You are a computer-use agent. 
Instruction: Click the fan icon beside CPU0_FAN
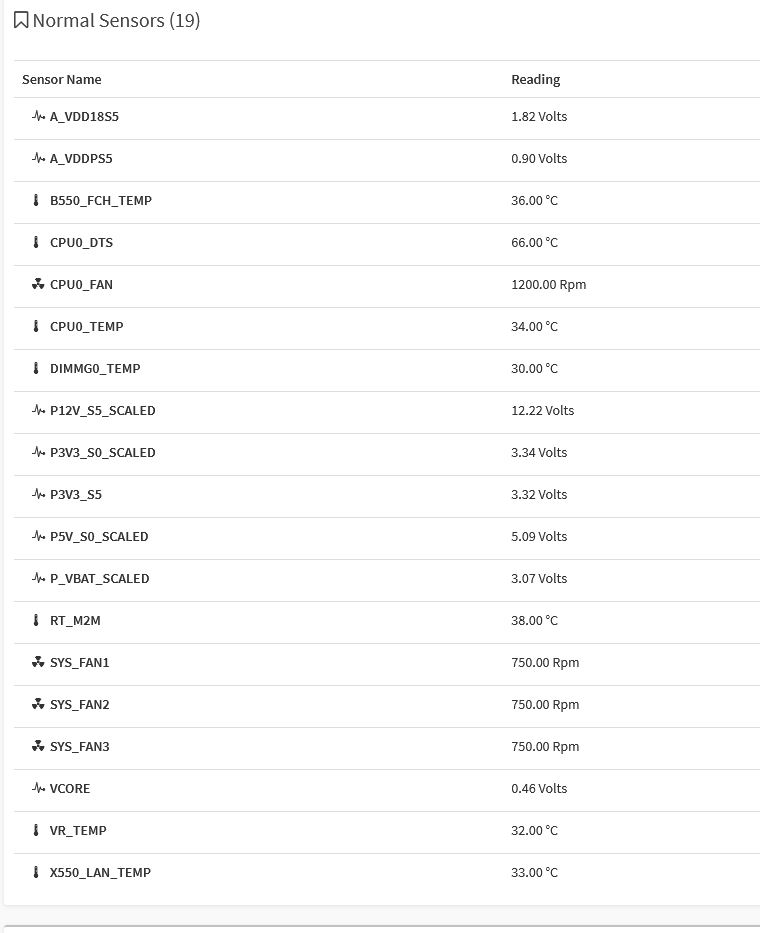pyautogui.click(x=39, y=285)
